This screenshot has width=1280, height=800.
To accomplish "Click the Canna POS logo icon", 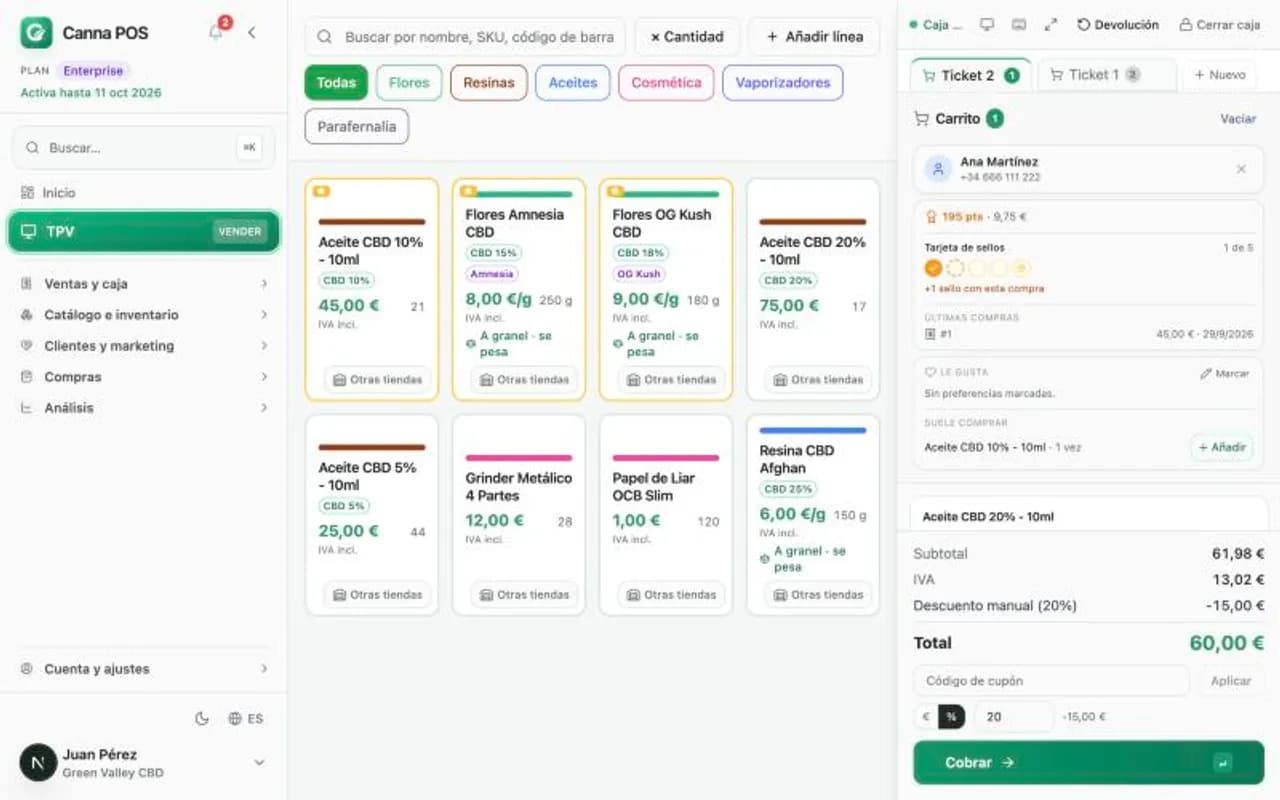I will (37, 32).
